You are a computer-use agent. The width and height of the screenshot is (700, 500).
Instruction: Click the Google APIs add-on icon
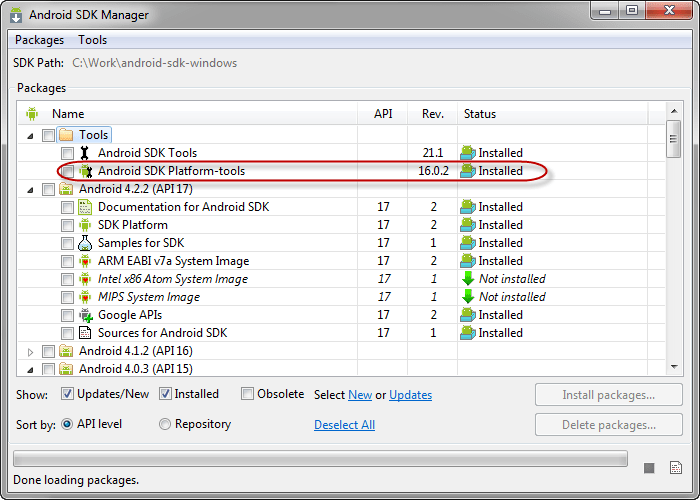click(86, 315)
